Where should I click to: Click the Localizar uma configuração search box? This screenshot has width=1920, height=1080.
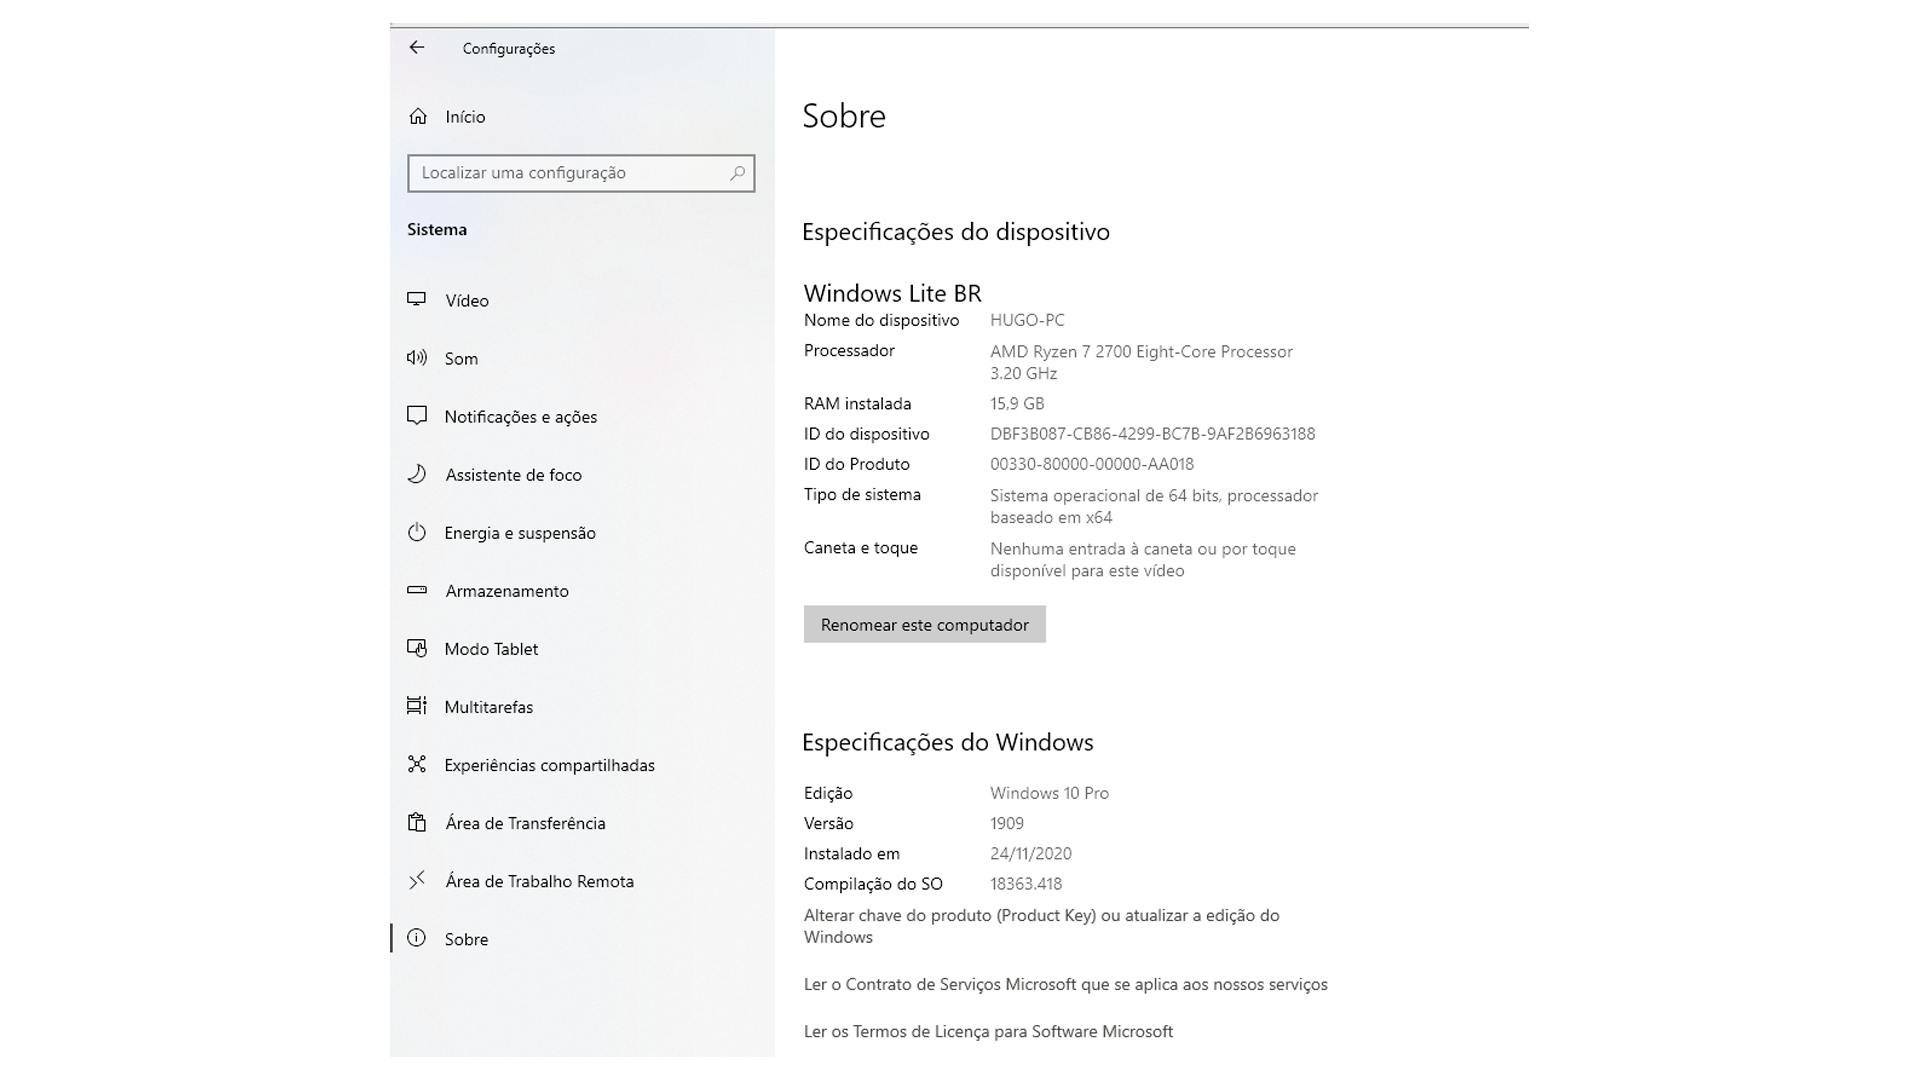pyautogui.click(x=581, y=173)
